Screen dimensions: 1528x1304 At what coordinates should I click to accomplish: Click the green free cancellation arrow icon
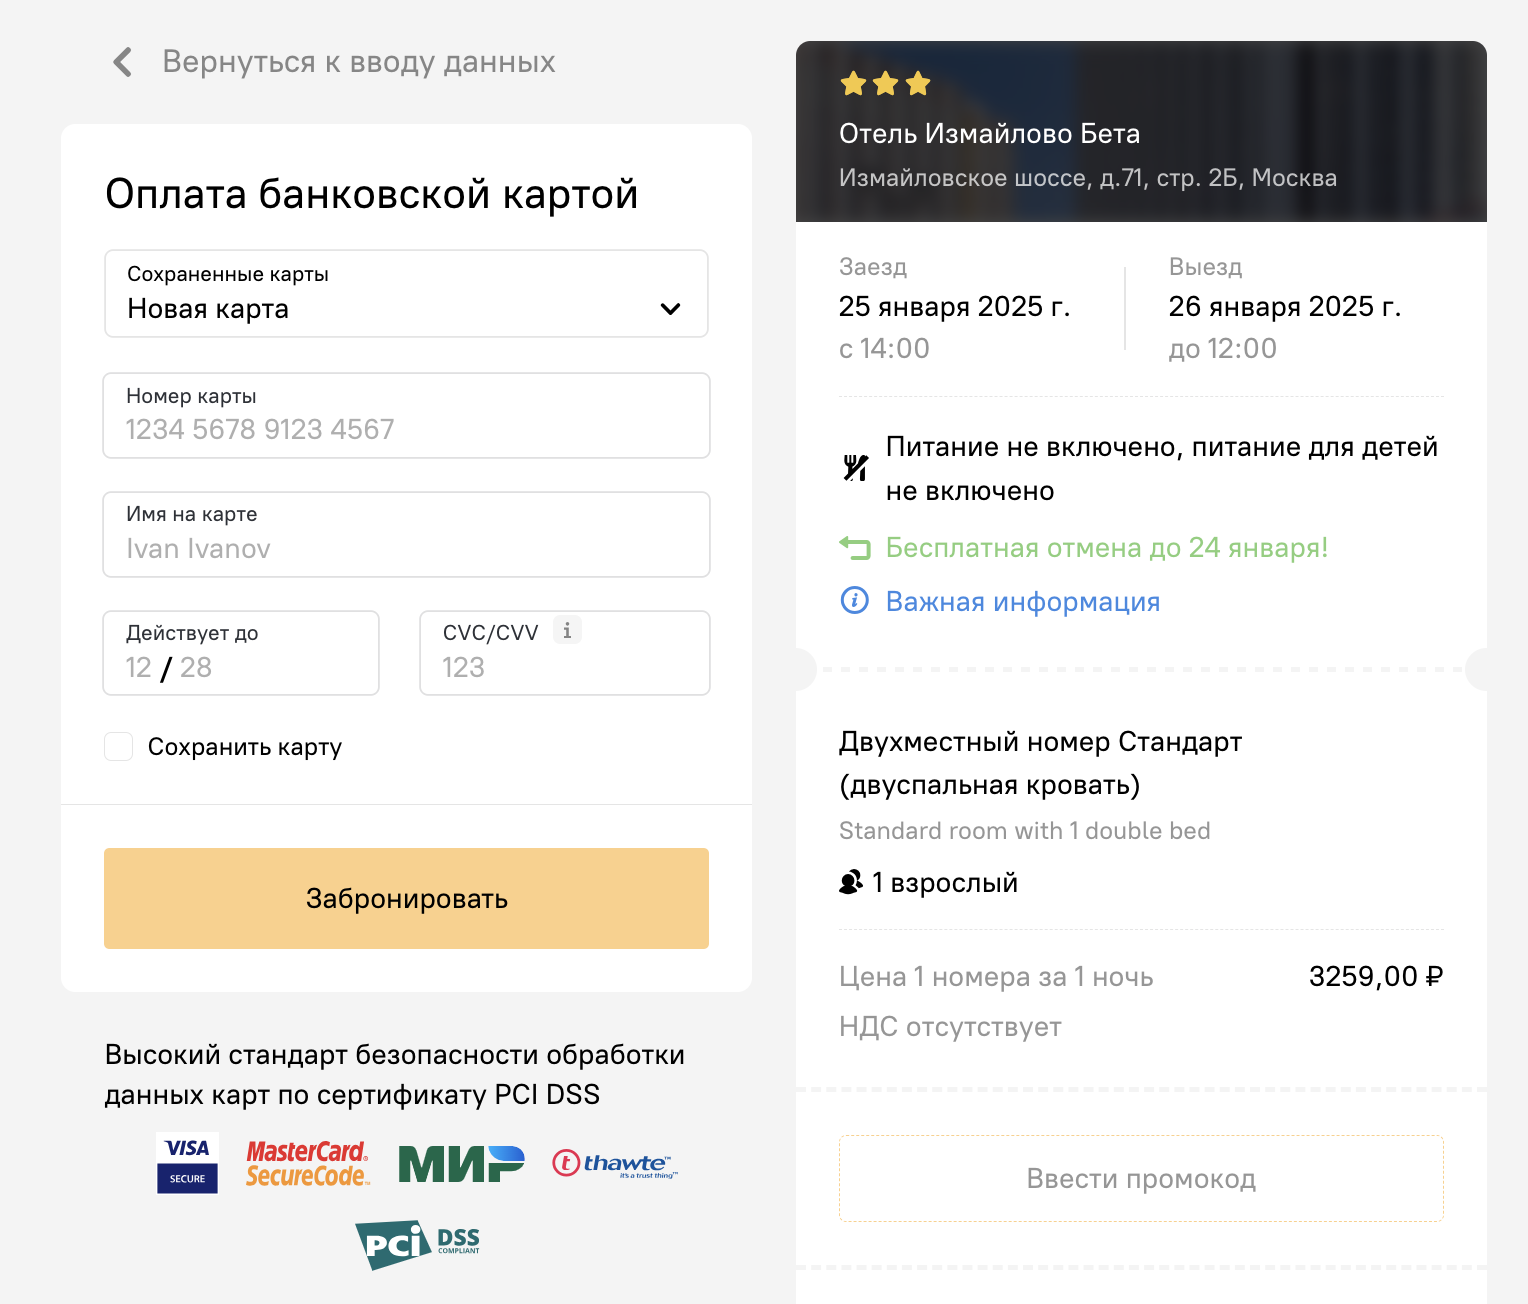[x=855, y=547]
